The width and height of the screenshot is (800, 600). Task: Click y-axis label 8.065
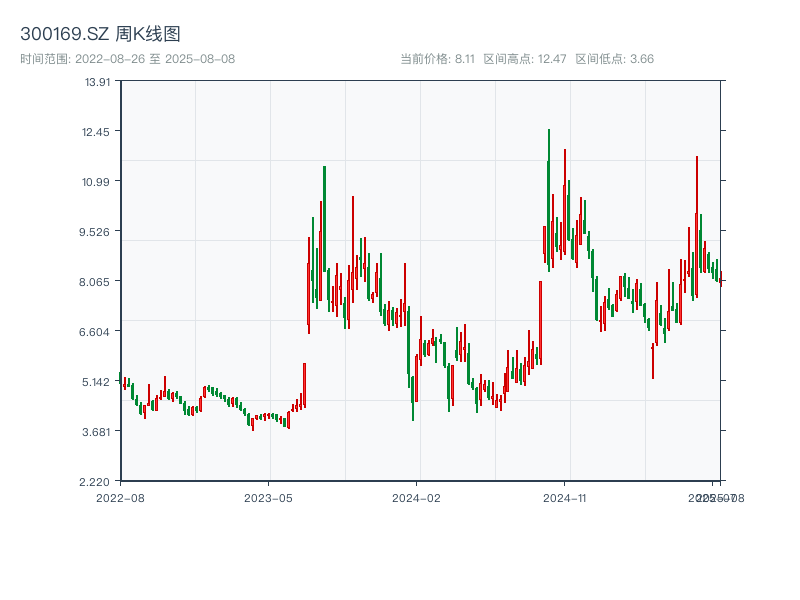click(x=94, y=282)
